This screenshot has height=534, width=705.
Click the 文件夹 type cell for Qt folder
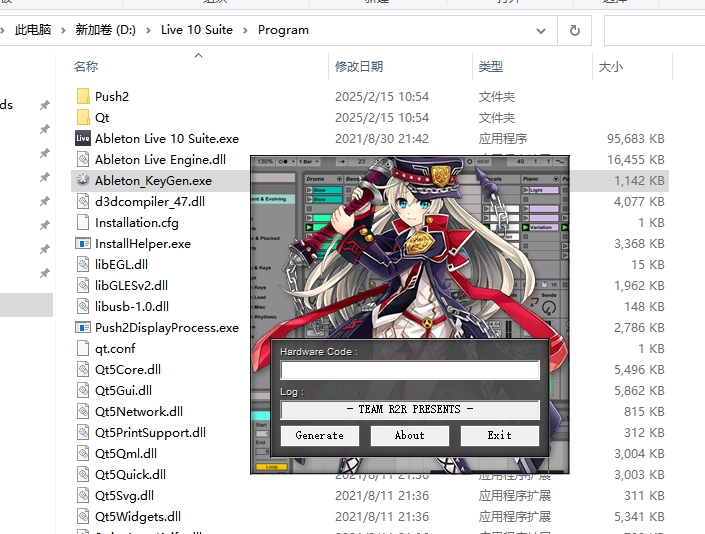[x=496, y=117]
